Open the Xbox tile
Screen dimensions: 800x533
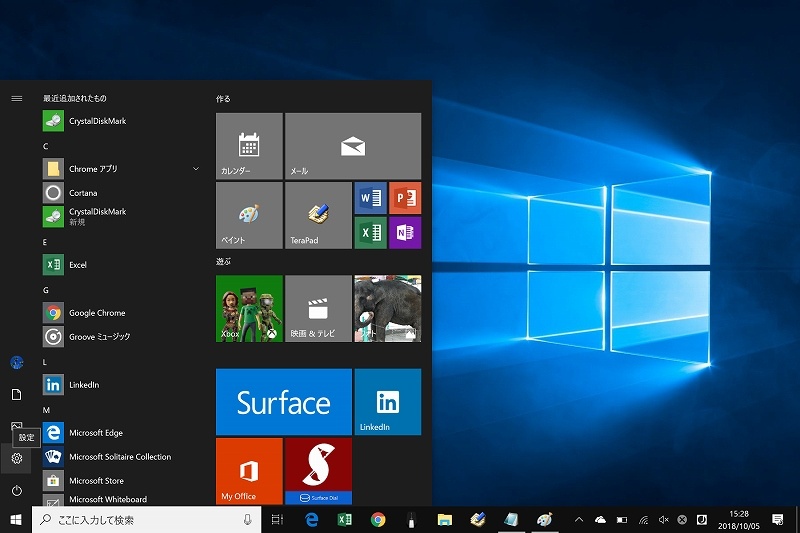pos(249,309)
